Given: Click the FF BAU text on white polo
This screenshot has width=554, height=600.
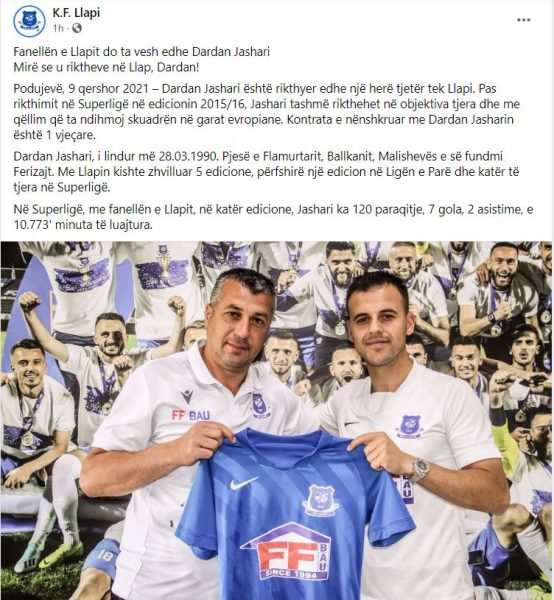Looking at the screenshot, I should (x=191, y=415).
